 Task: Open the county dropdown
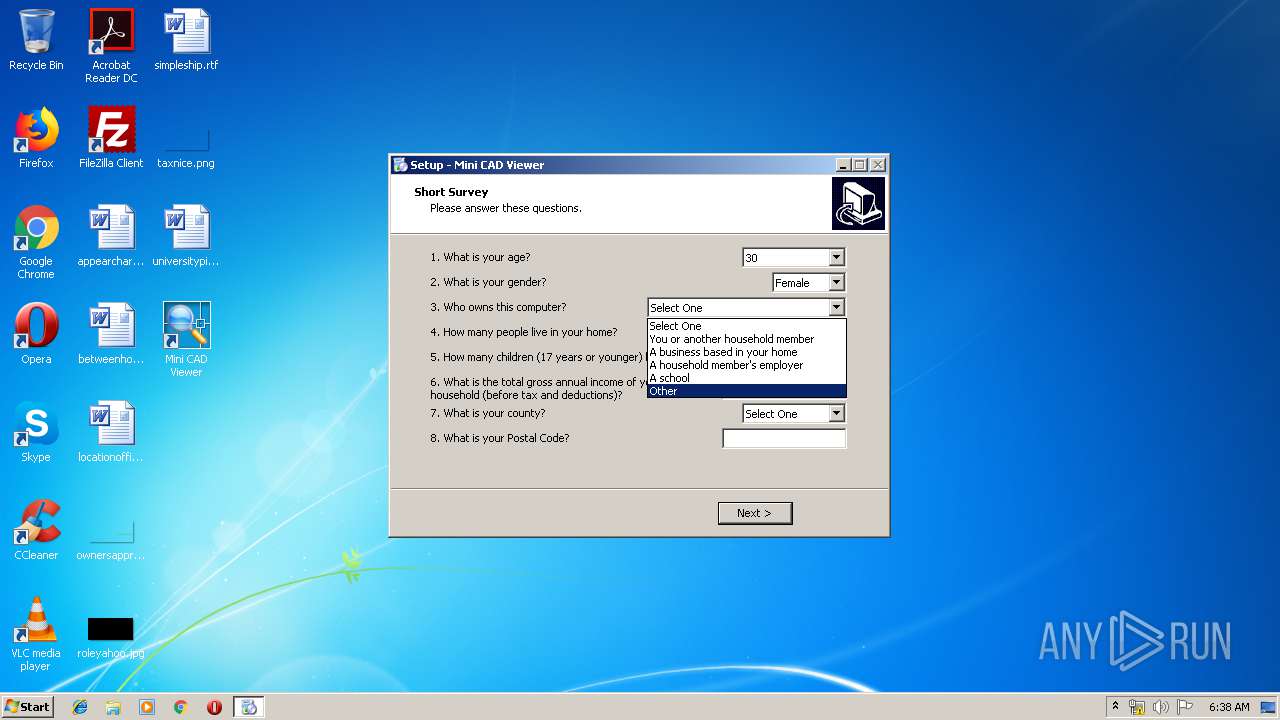click(x=837, y=414)
